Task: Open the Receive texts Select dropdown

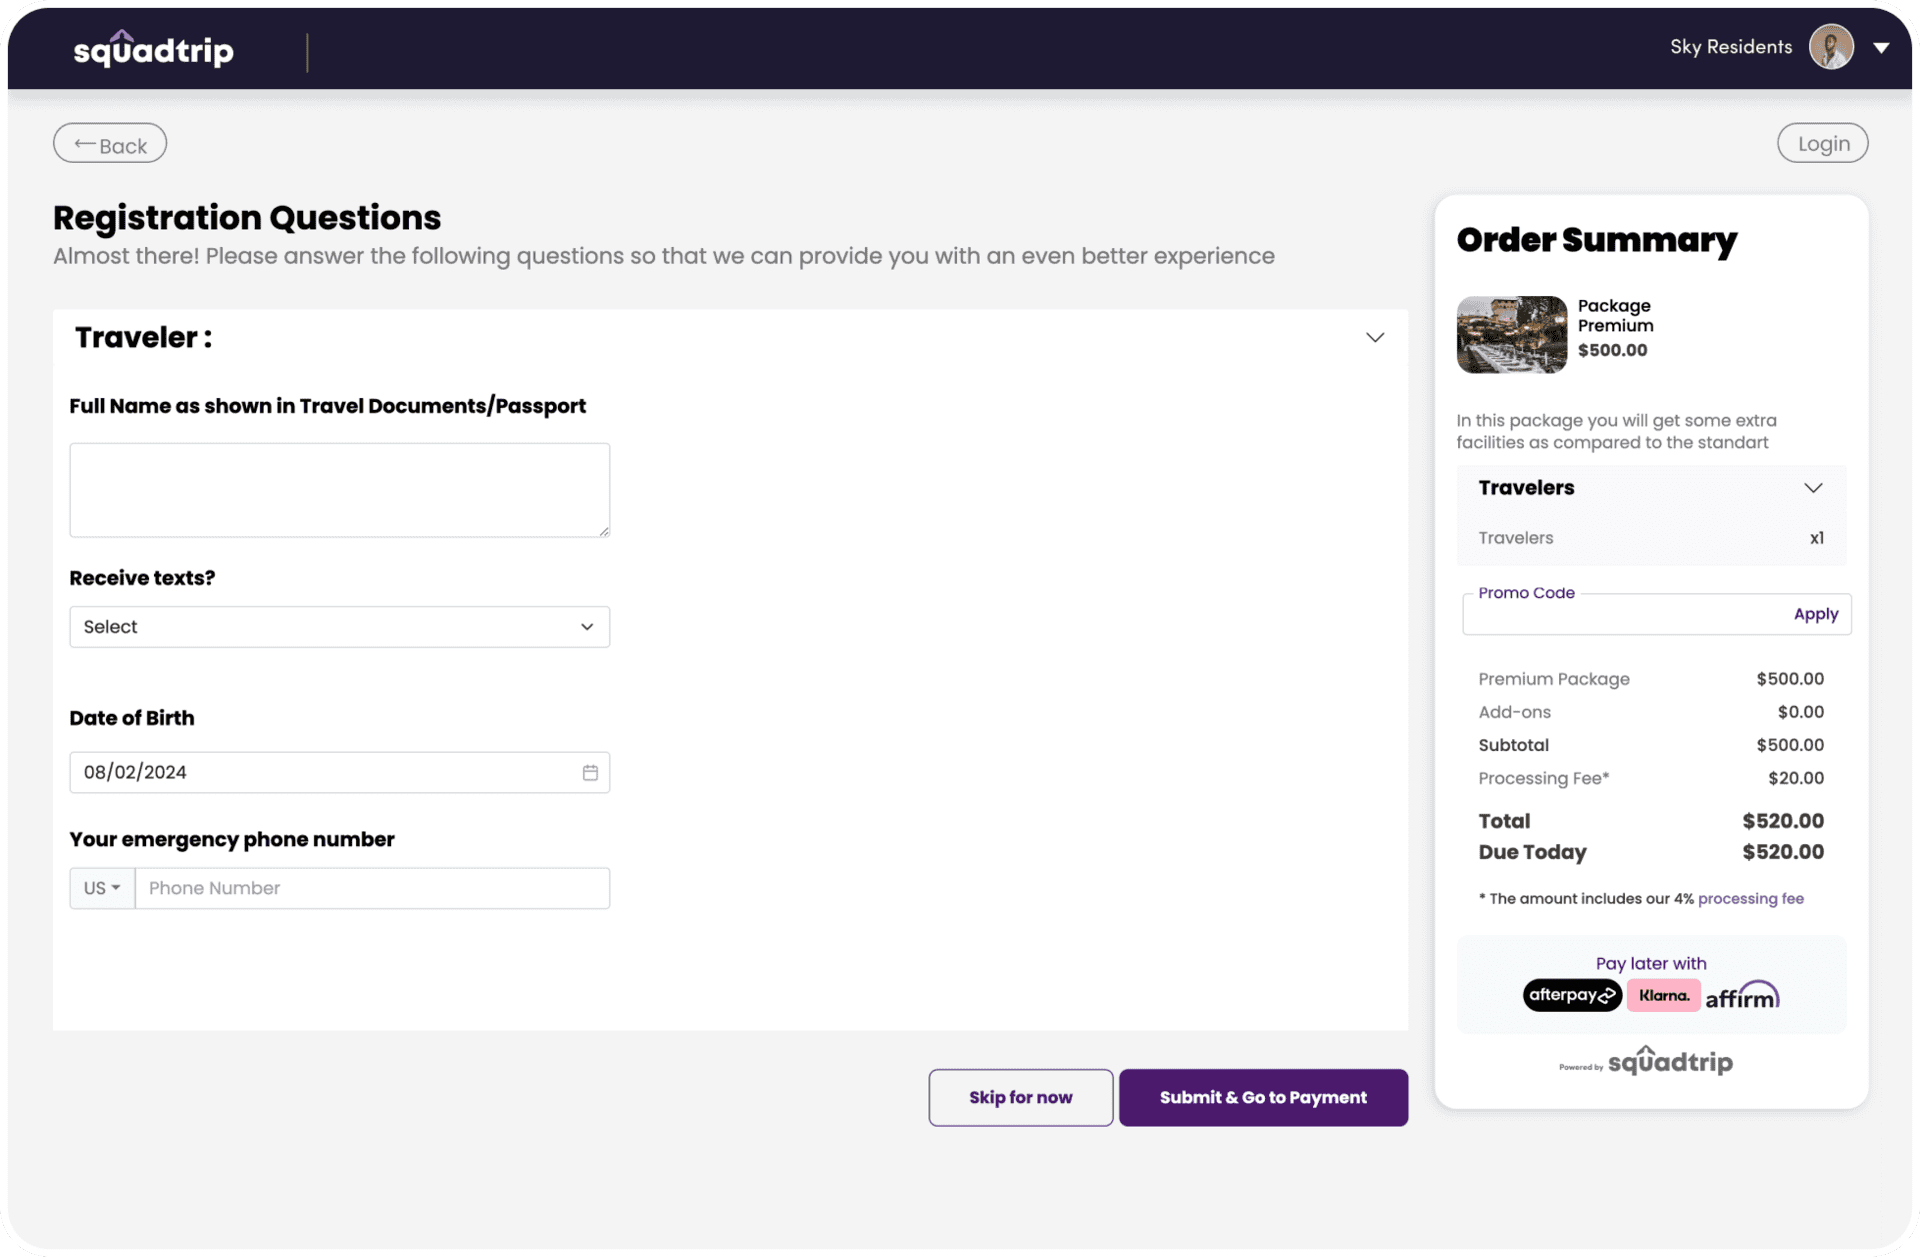Action: pyautogui.click(x=339, y=626)
